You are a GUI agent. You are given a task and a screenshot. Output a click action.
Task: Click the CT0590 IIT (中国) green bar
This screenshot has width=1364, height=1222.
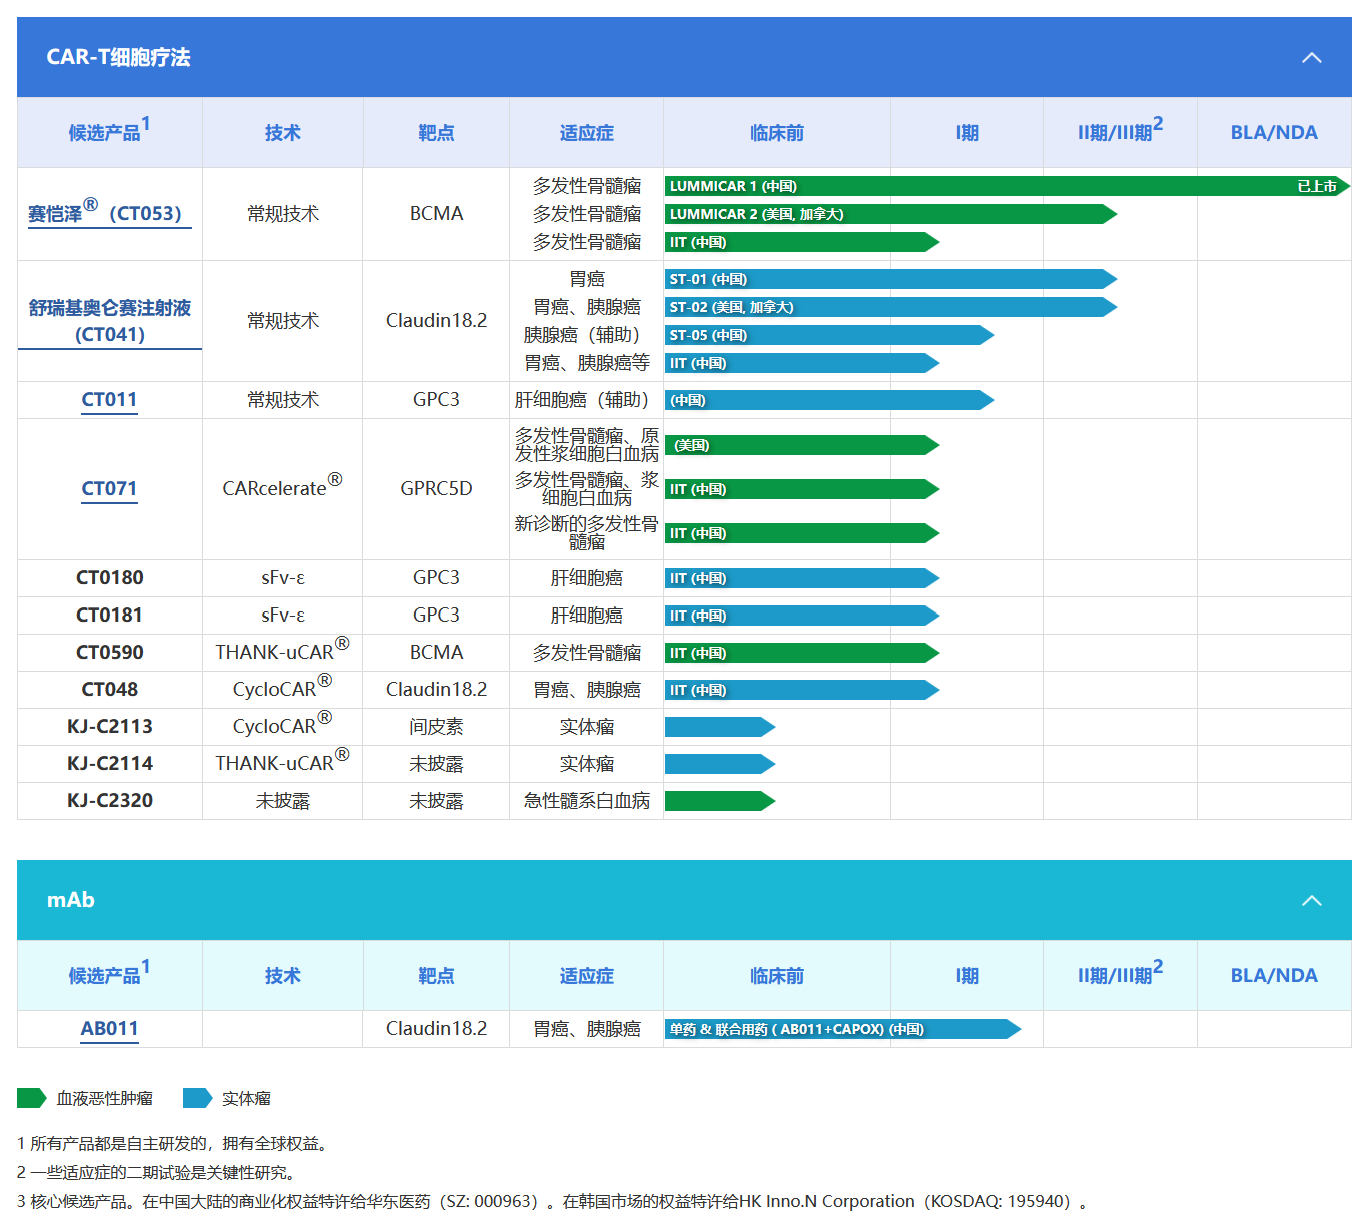pyautogui.click(x=800, y=653)
